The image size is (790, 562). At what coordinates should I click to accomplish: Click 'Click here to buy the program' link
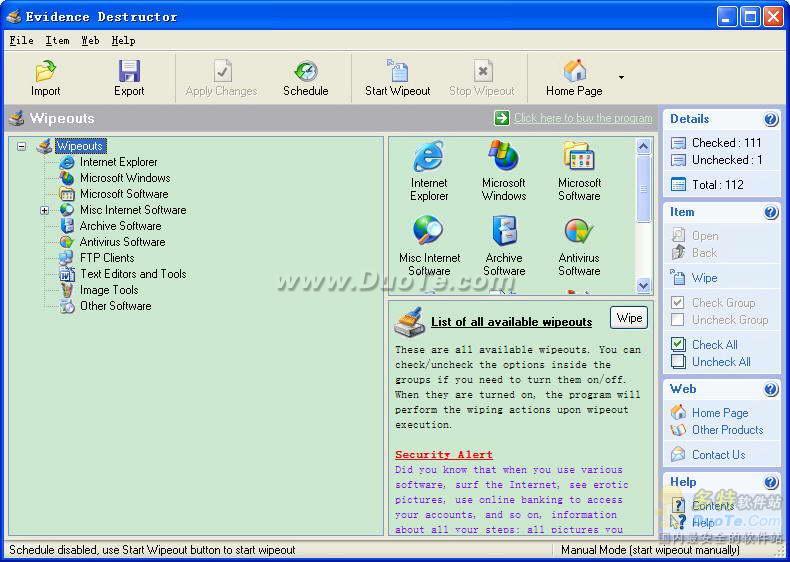(583, 118)
